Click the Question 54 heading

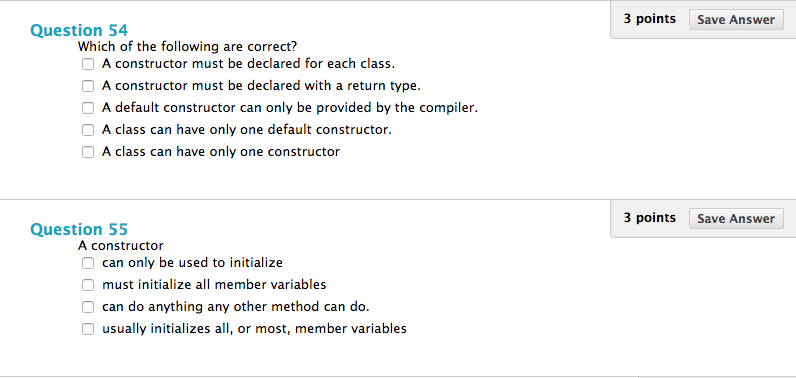[x=79, y=30]
